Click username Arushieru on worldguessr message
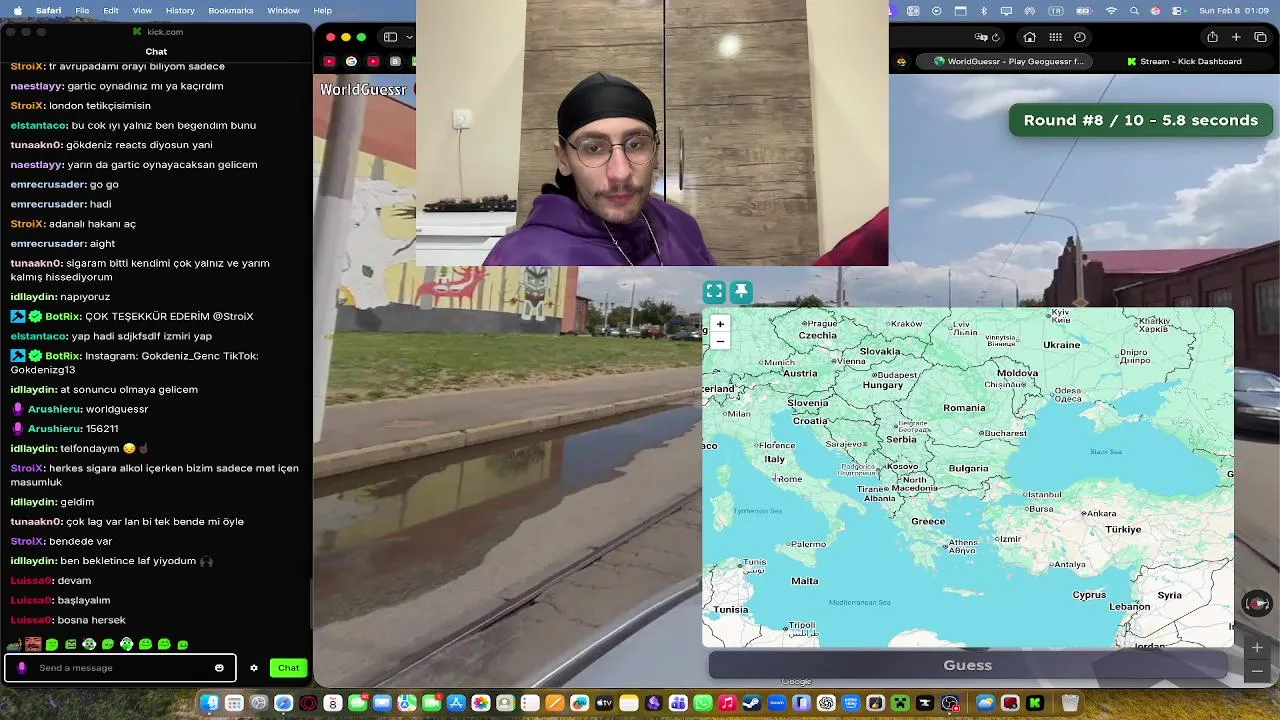This screenshot has width=1280, height=720. pyautogui.click(x=55, y=409)
